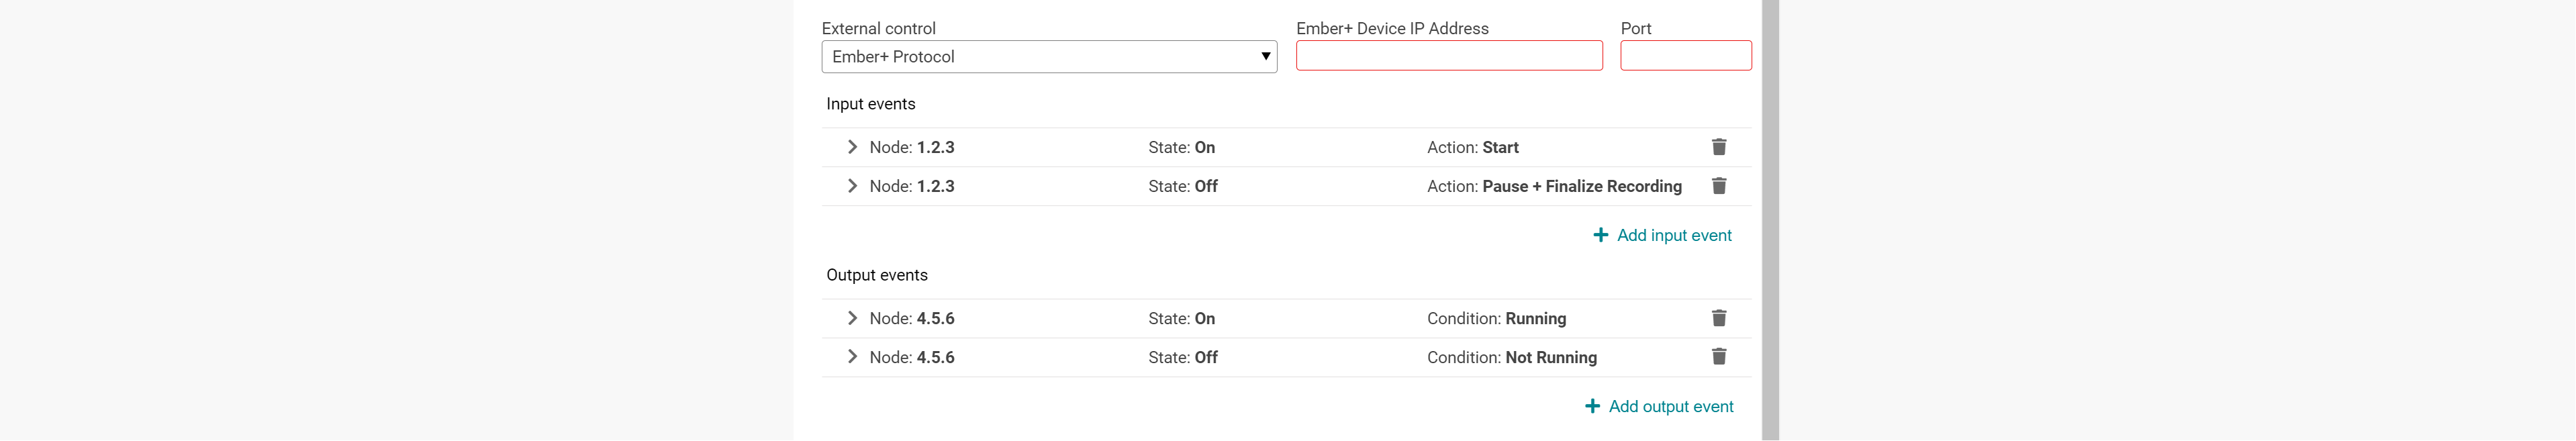Click the vertical scrollbar beside the form

pos(1770,220)
